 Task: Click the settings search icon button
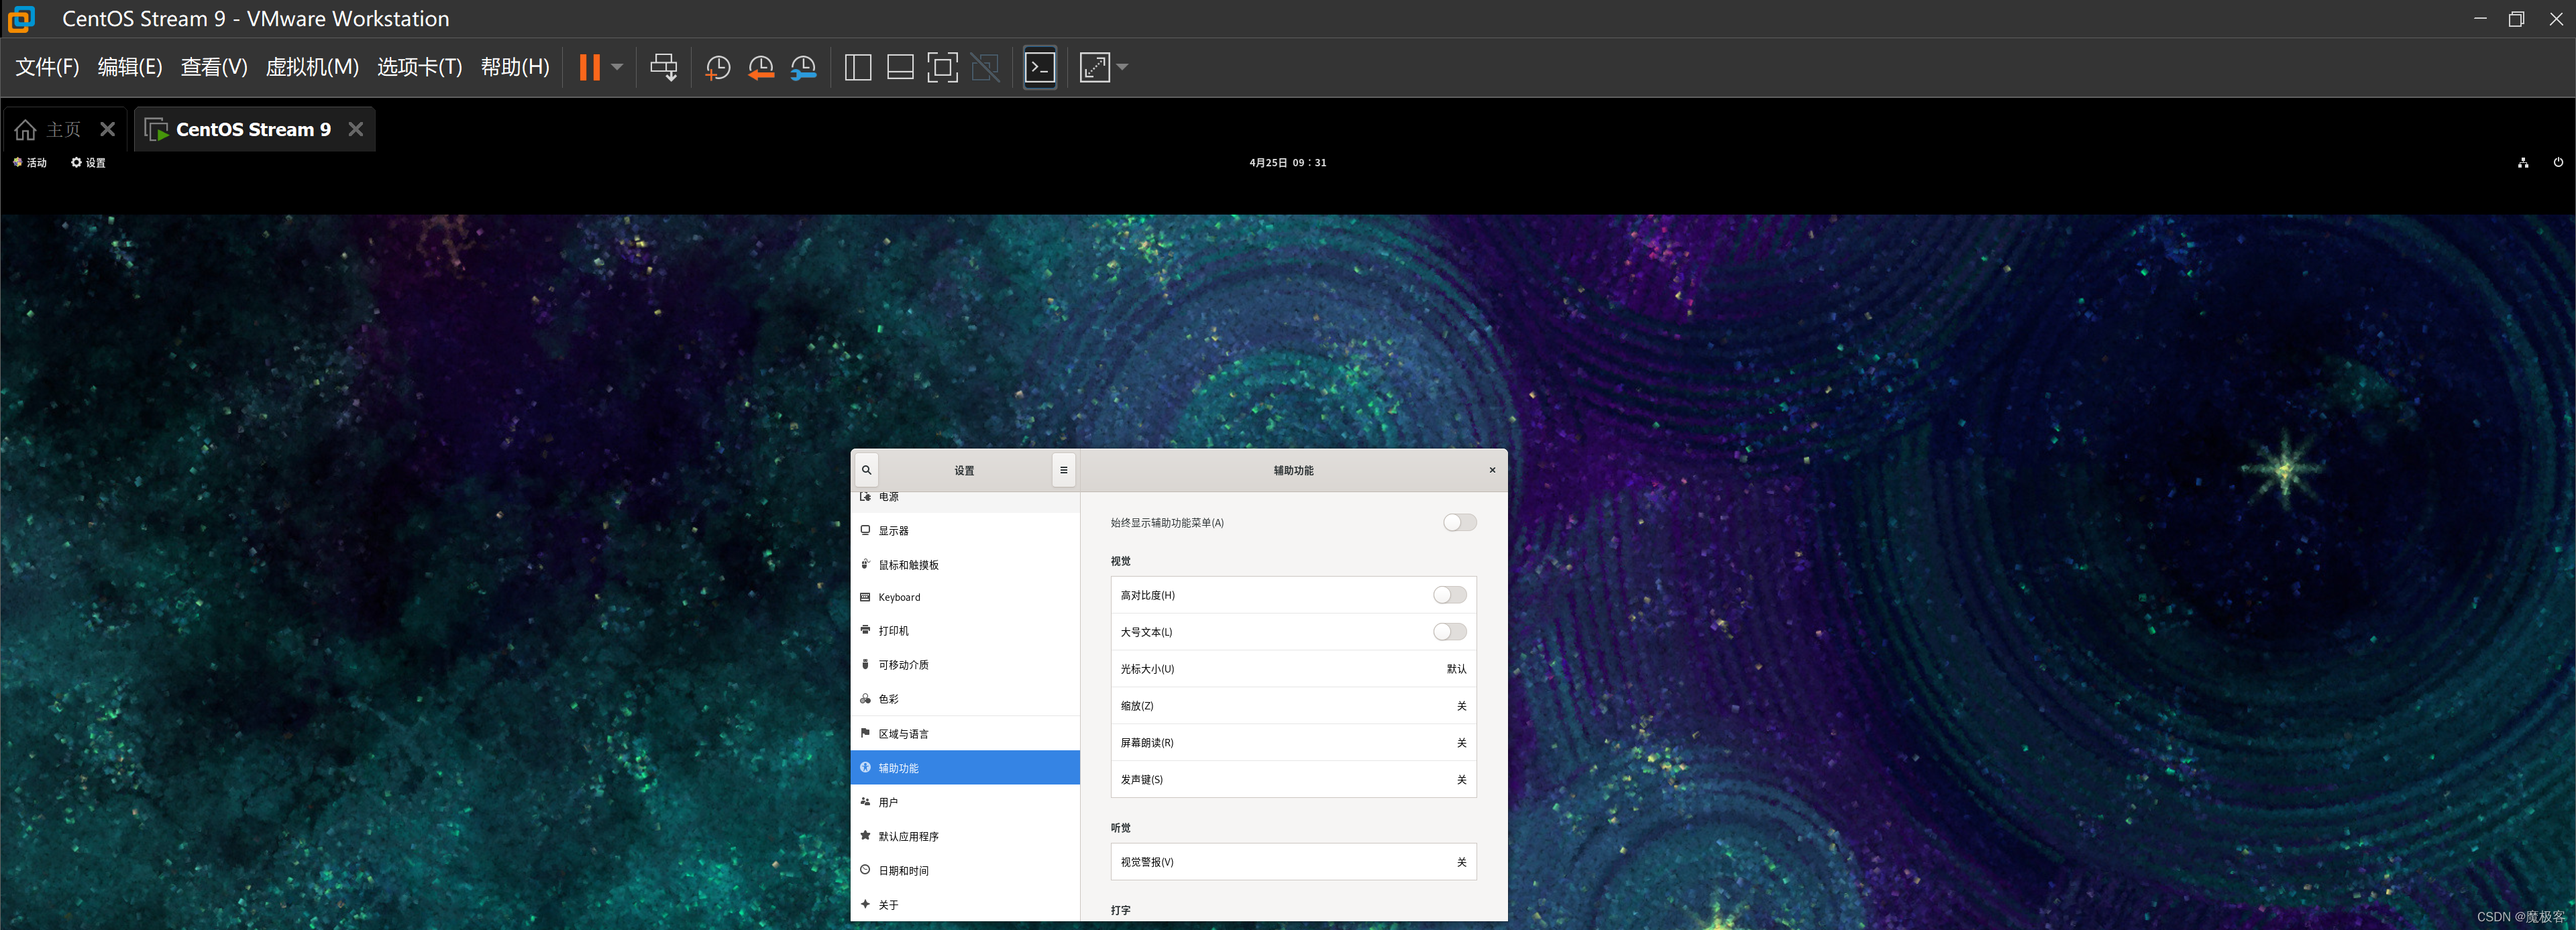click(866, 470)
